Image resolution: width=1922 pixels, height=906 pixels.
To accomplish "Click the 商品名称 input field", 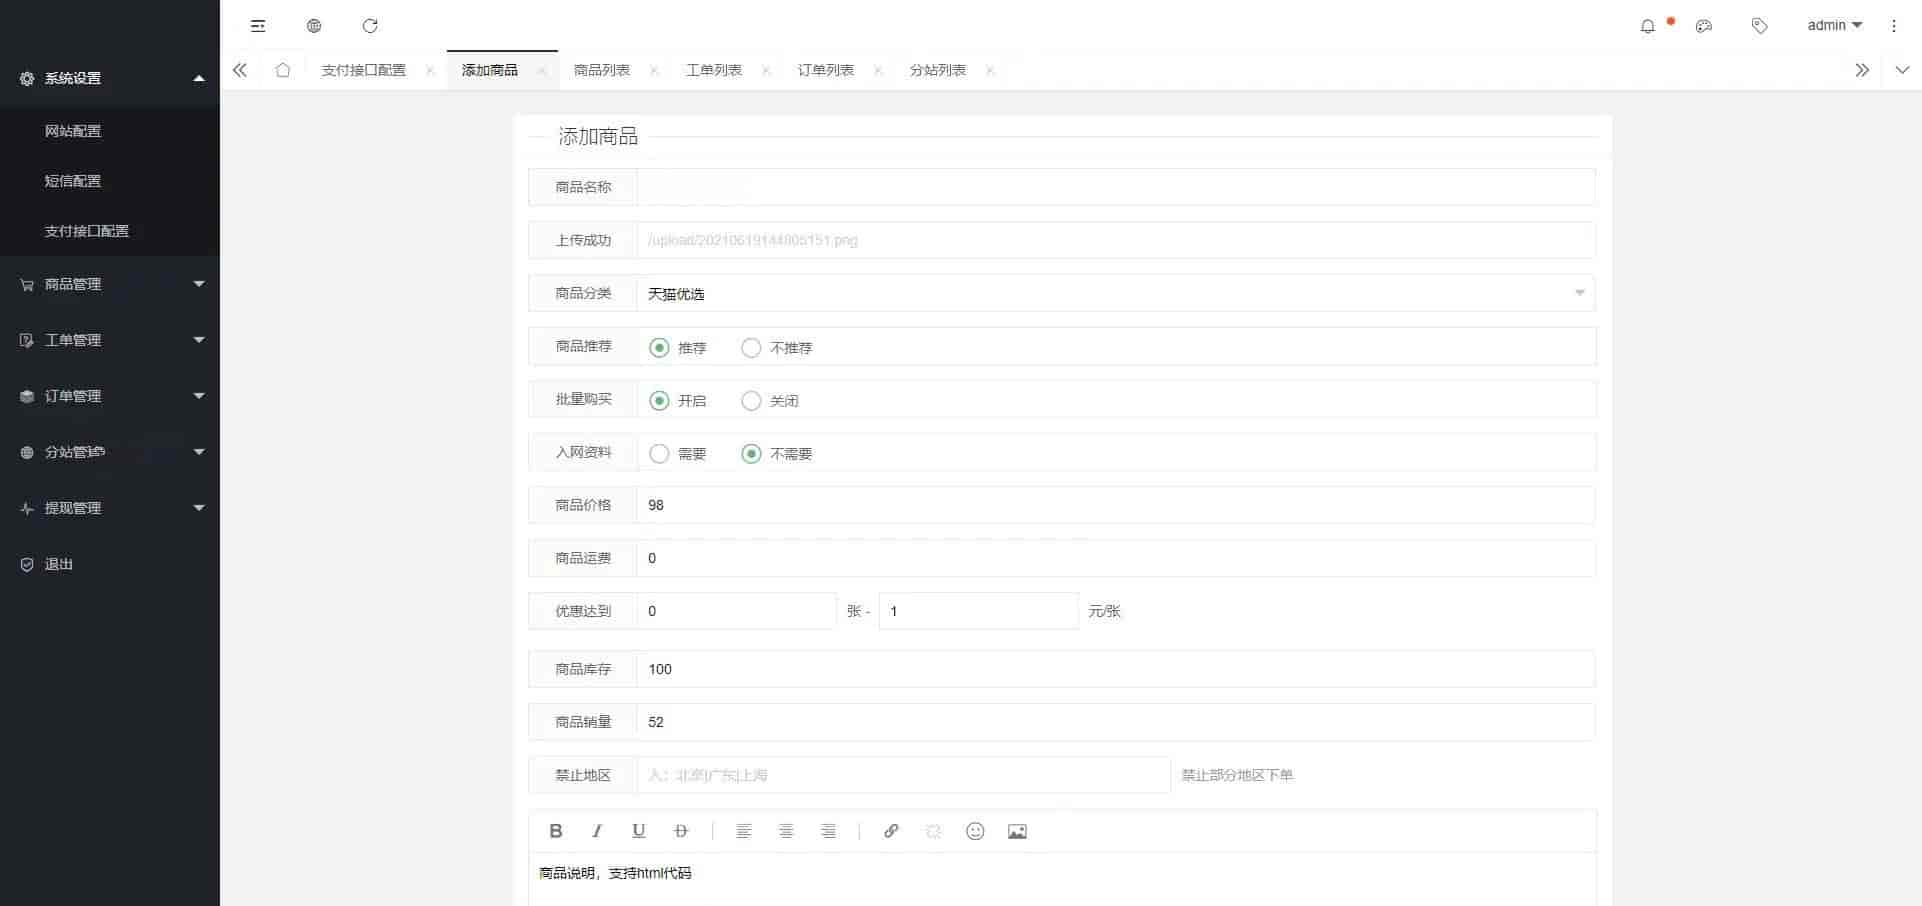I will [1115, 187].
